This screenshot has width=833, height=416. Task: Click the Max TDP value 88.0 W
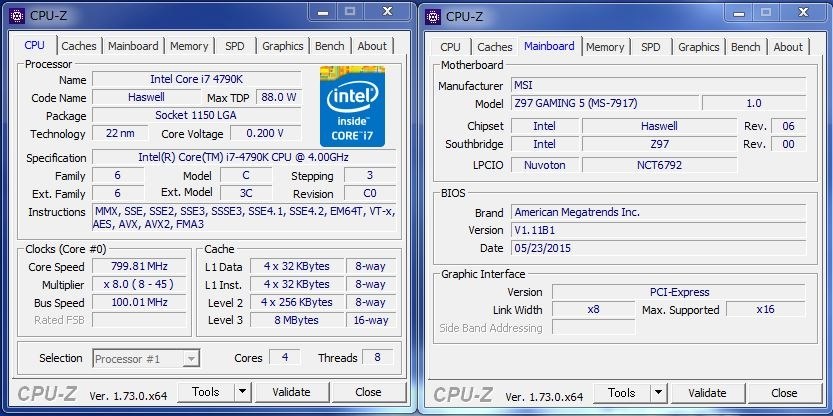pyautogui.click(x=279, y=97)
